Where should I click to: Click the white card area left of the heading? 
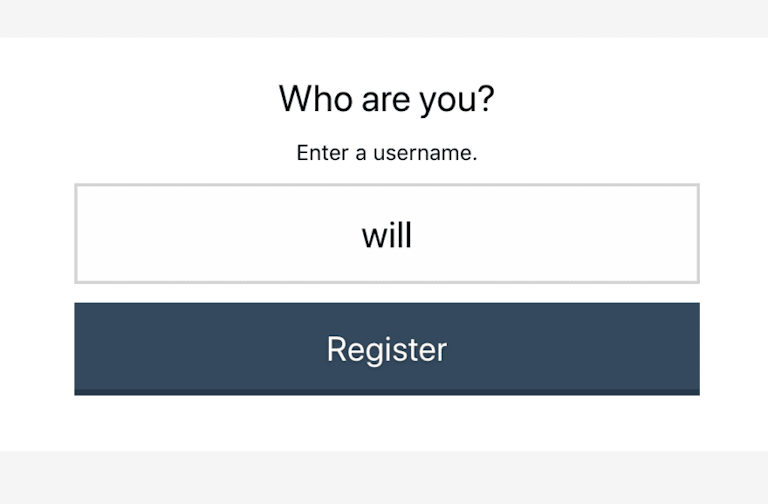[137, 99]
